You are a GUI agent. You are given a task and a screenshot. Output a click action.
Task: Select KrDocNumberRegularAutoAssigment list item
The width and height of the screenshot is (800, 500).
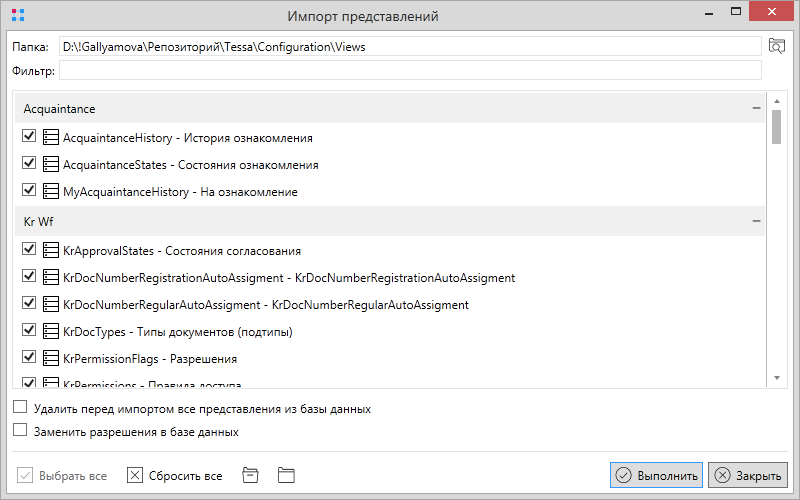click(x=265, y=304)
